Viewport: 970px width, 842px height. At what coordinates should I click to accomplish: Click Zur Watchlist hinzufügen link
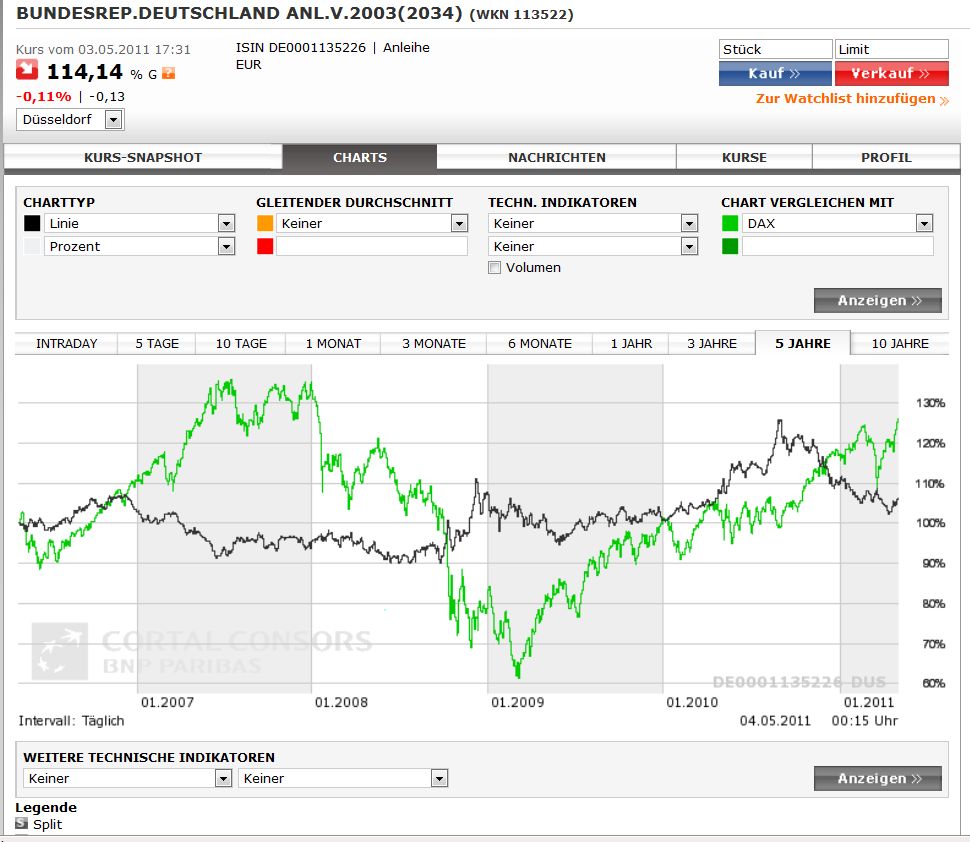(x=852, y=99)
